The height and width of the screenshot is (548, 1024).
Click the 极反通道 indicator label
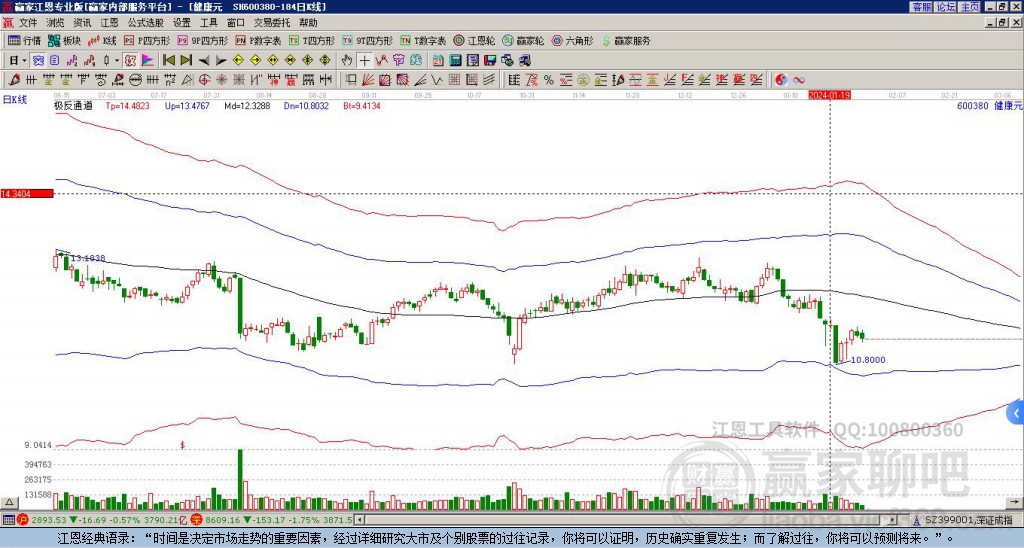tap(73, 105)
